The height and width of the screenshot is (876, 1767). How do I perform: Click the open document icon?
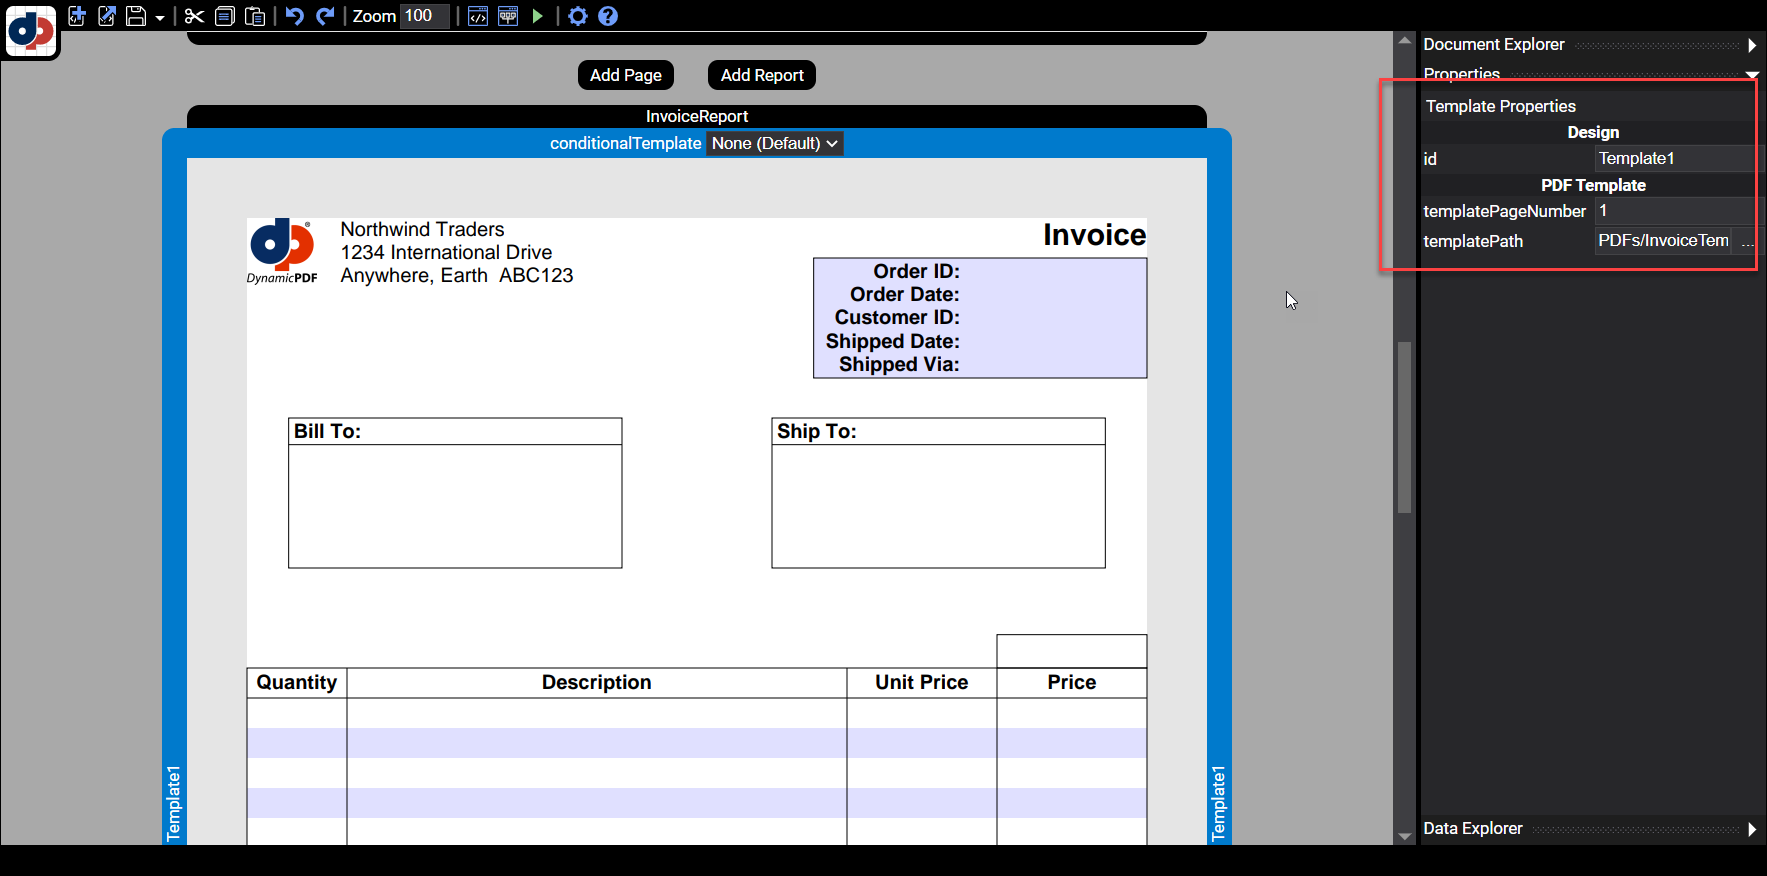click(107, 16)
